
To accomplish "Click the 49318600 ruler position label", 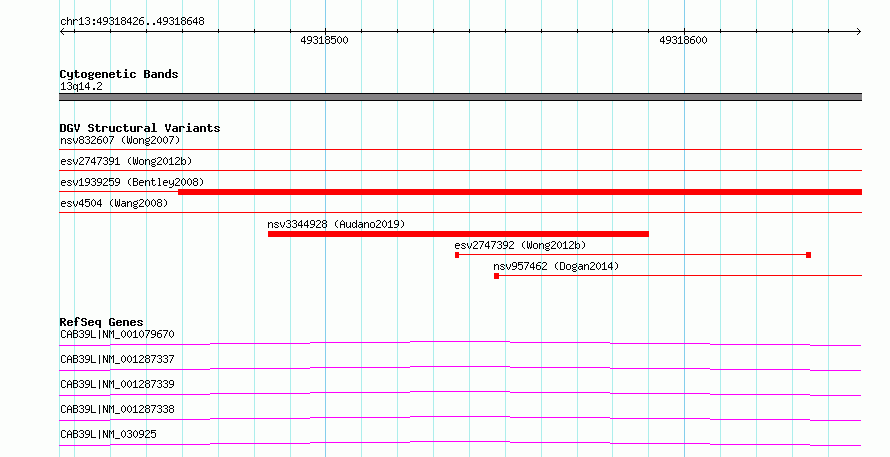I will tap(683, 40).
